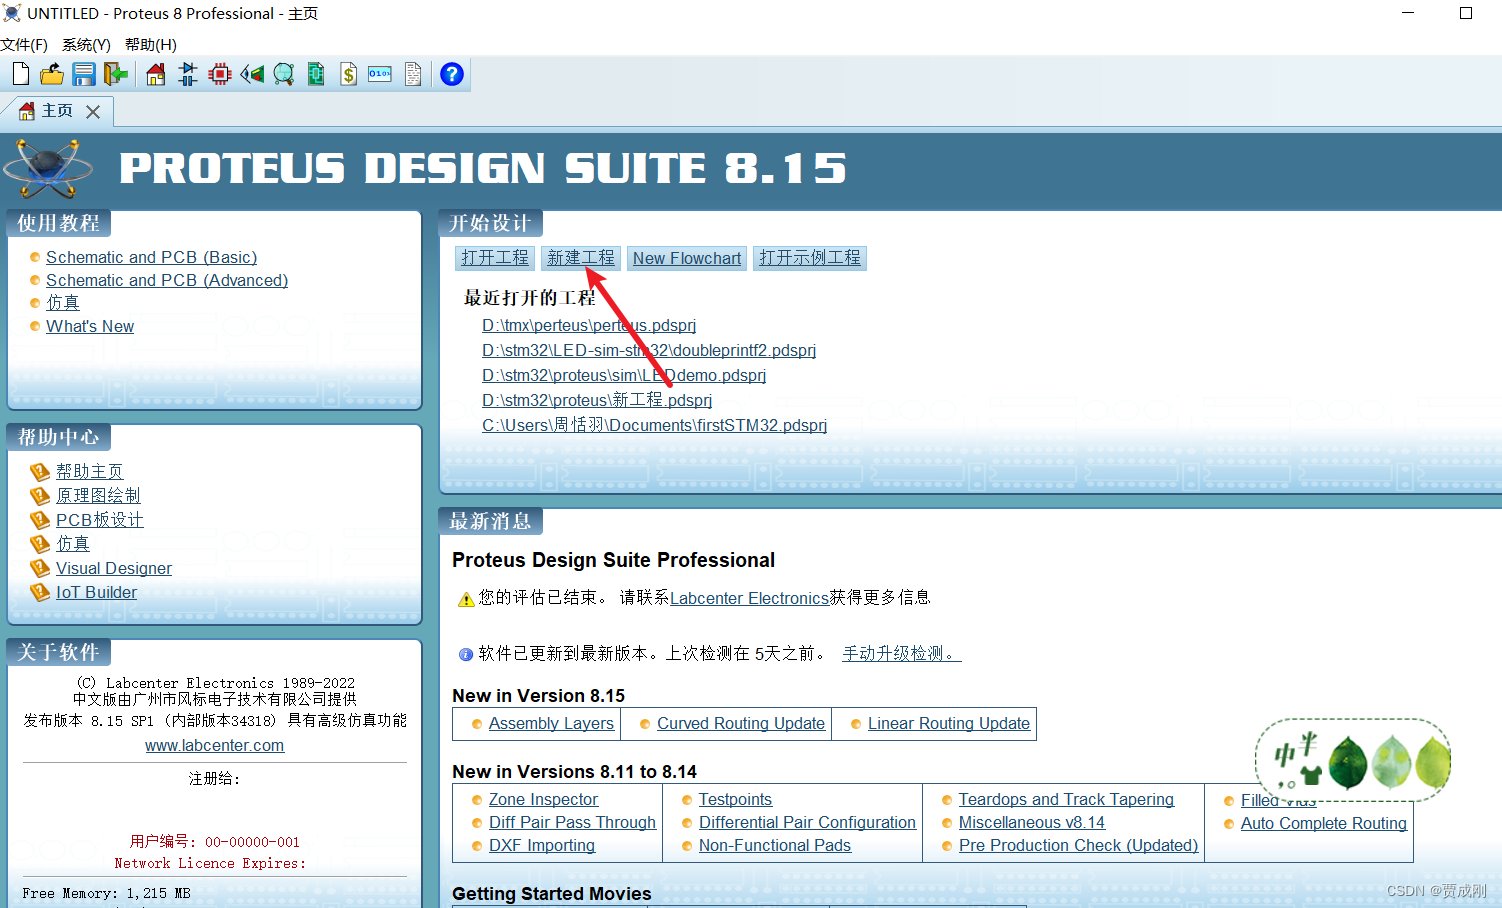Open Teardops and Track Tapering link
The width and height of the screenshot is (1502, 908).
pos(1066,799)
